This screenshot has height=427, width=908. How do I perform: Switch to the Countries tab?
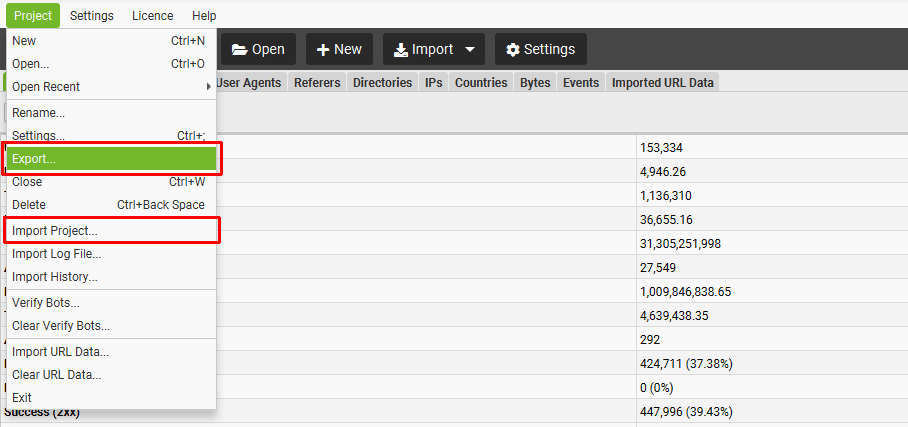tap(481, 83)
